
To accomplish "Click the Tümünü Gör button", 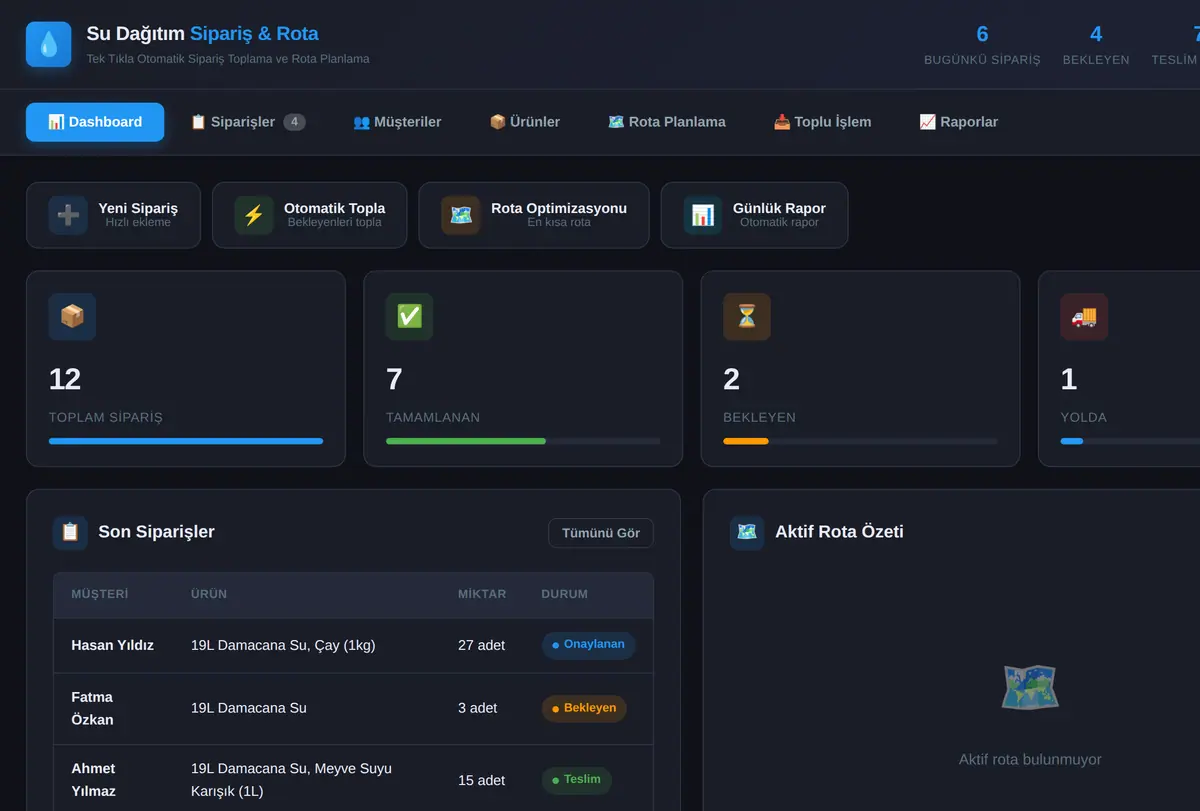I will (601, 533).
